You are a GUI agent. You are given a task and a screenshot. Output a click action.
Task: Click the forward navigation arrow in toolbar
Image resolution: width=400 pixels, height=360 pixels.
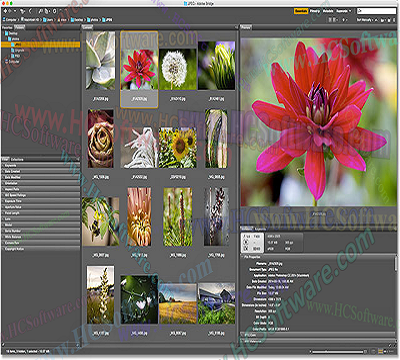click(x=10, y=11)
